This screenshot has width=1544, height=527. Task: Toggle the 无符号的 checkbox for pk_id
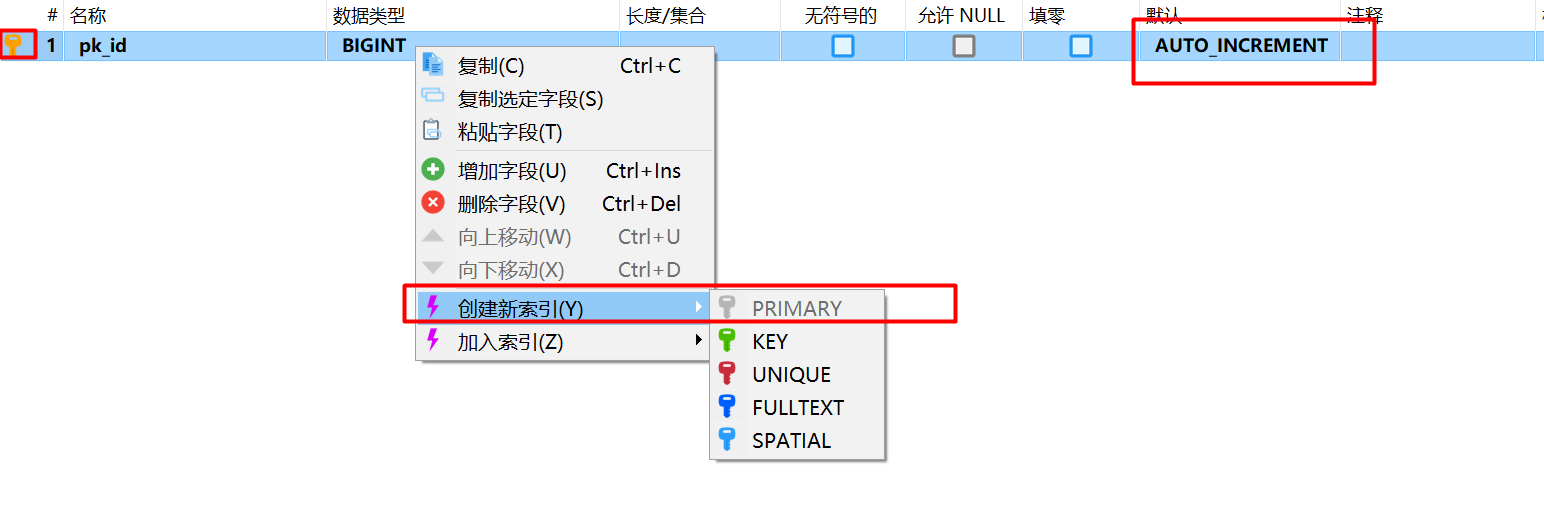point(843,46)
